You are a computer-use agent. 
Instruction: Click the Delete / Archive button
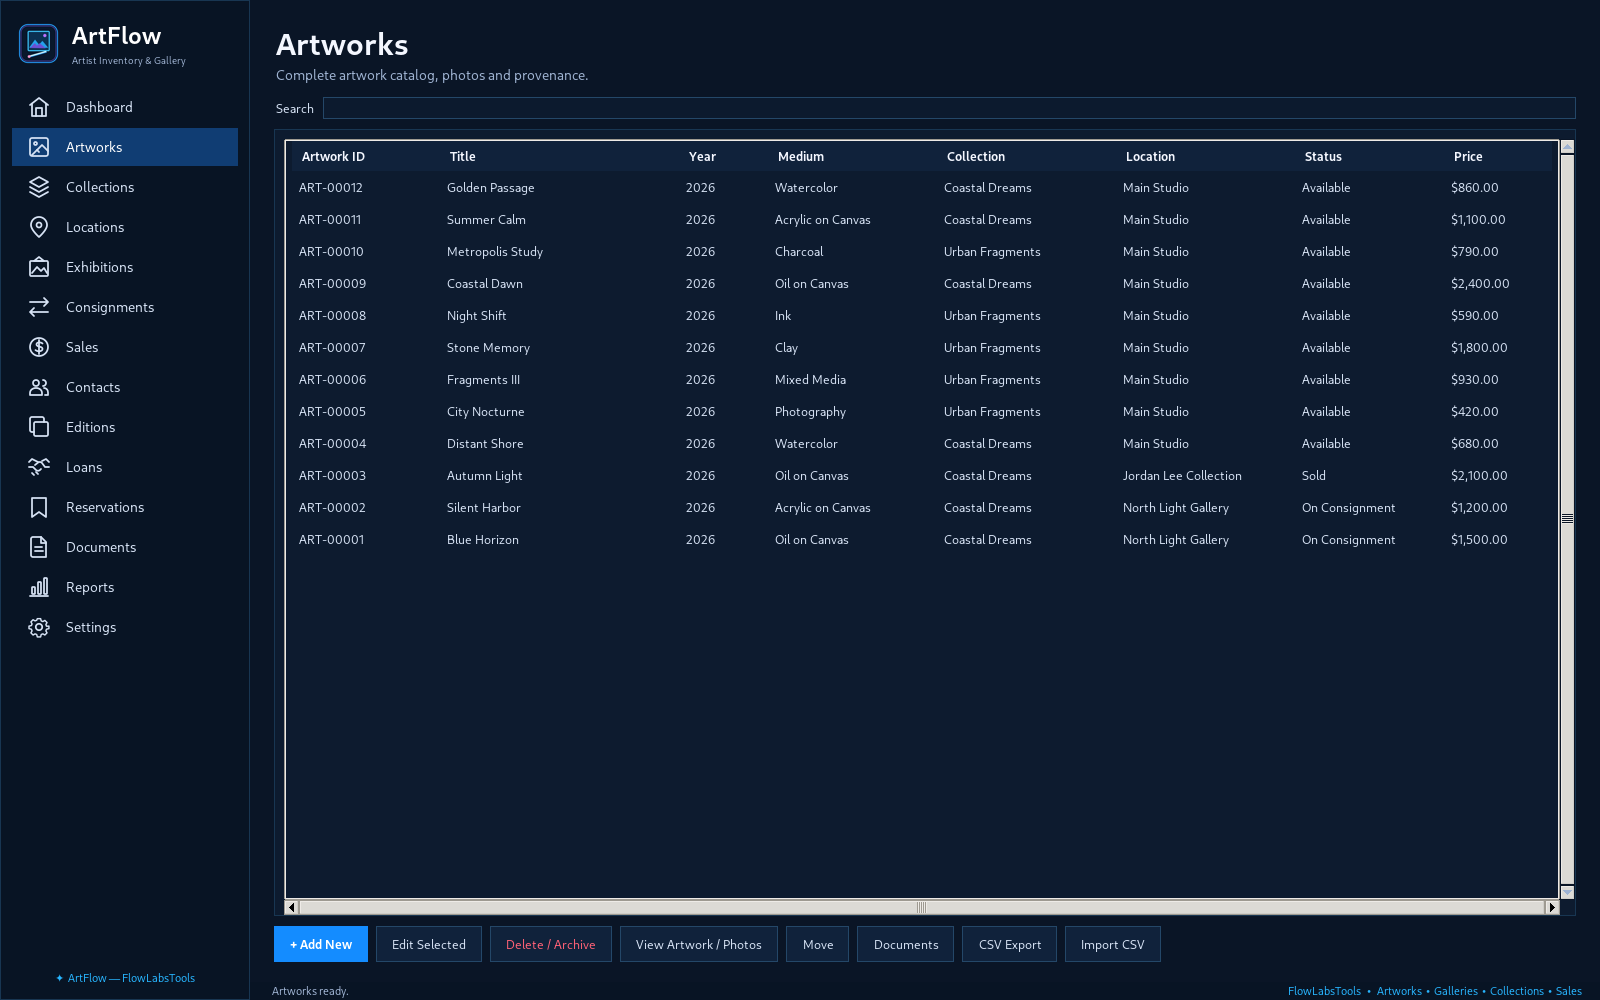[551, 944]
